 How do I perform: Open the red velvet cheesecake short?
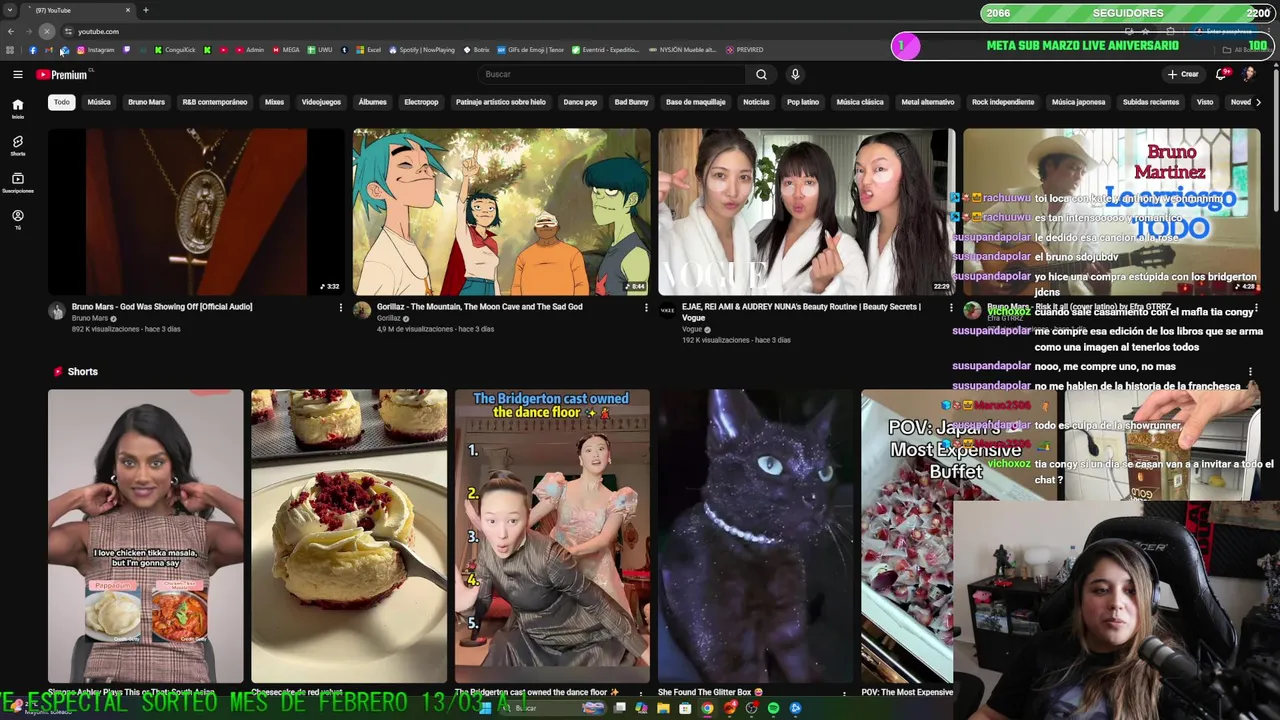[x=349, y=536]
